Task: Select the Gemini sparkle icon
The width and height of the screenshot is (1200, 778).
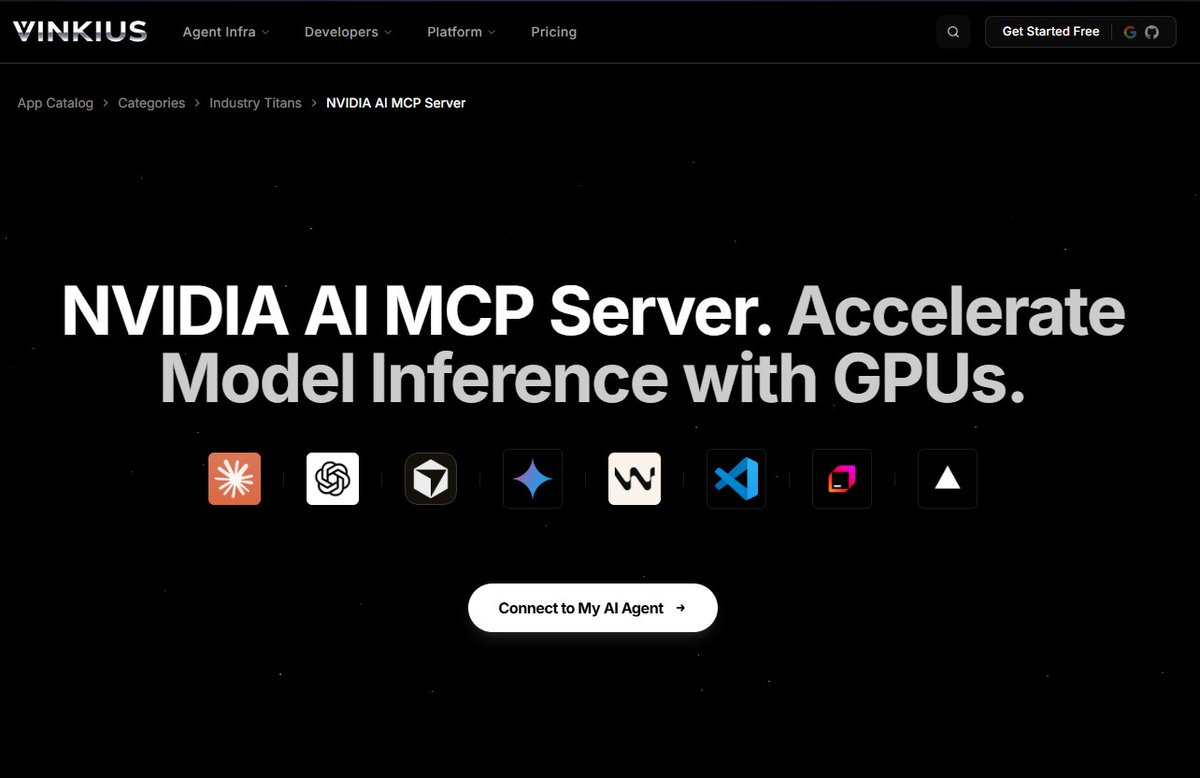Action: (x=533, y=479)
